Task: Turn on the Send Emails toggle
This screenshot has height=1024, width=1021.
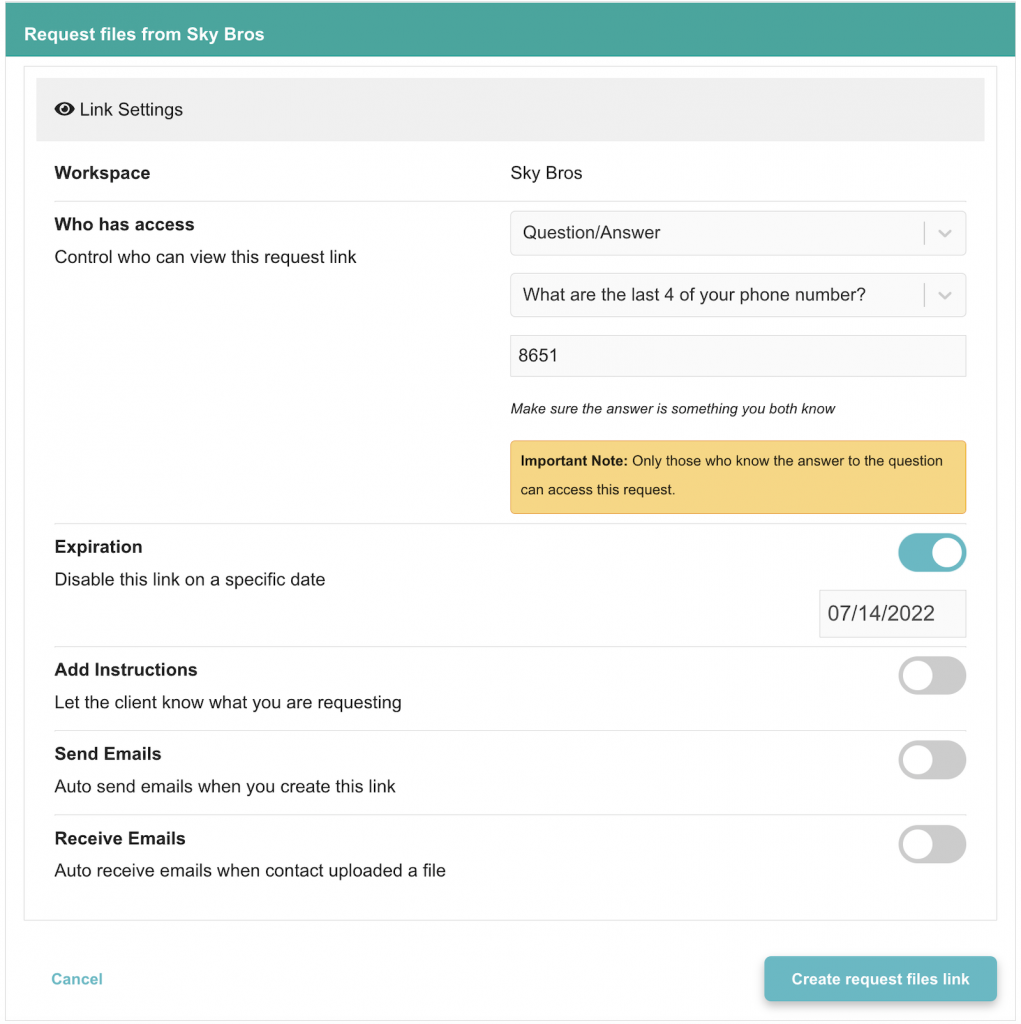Action: coord(932,760)
